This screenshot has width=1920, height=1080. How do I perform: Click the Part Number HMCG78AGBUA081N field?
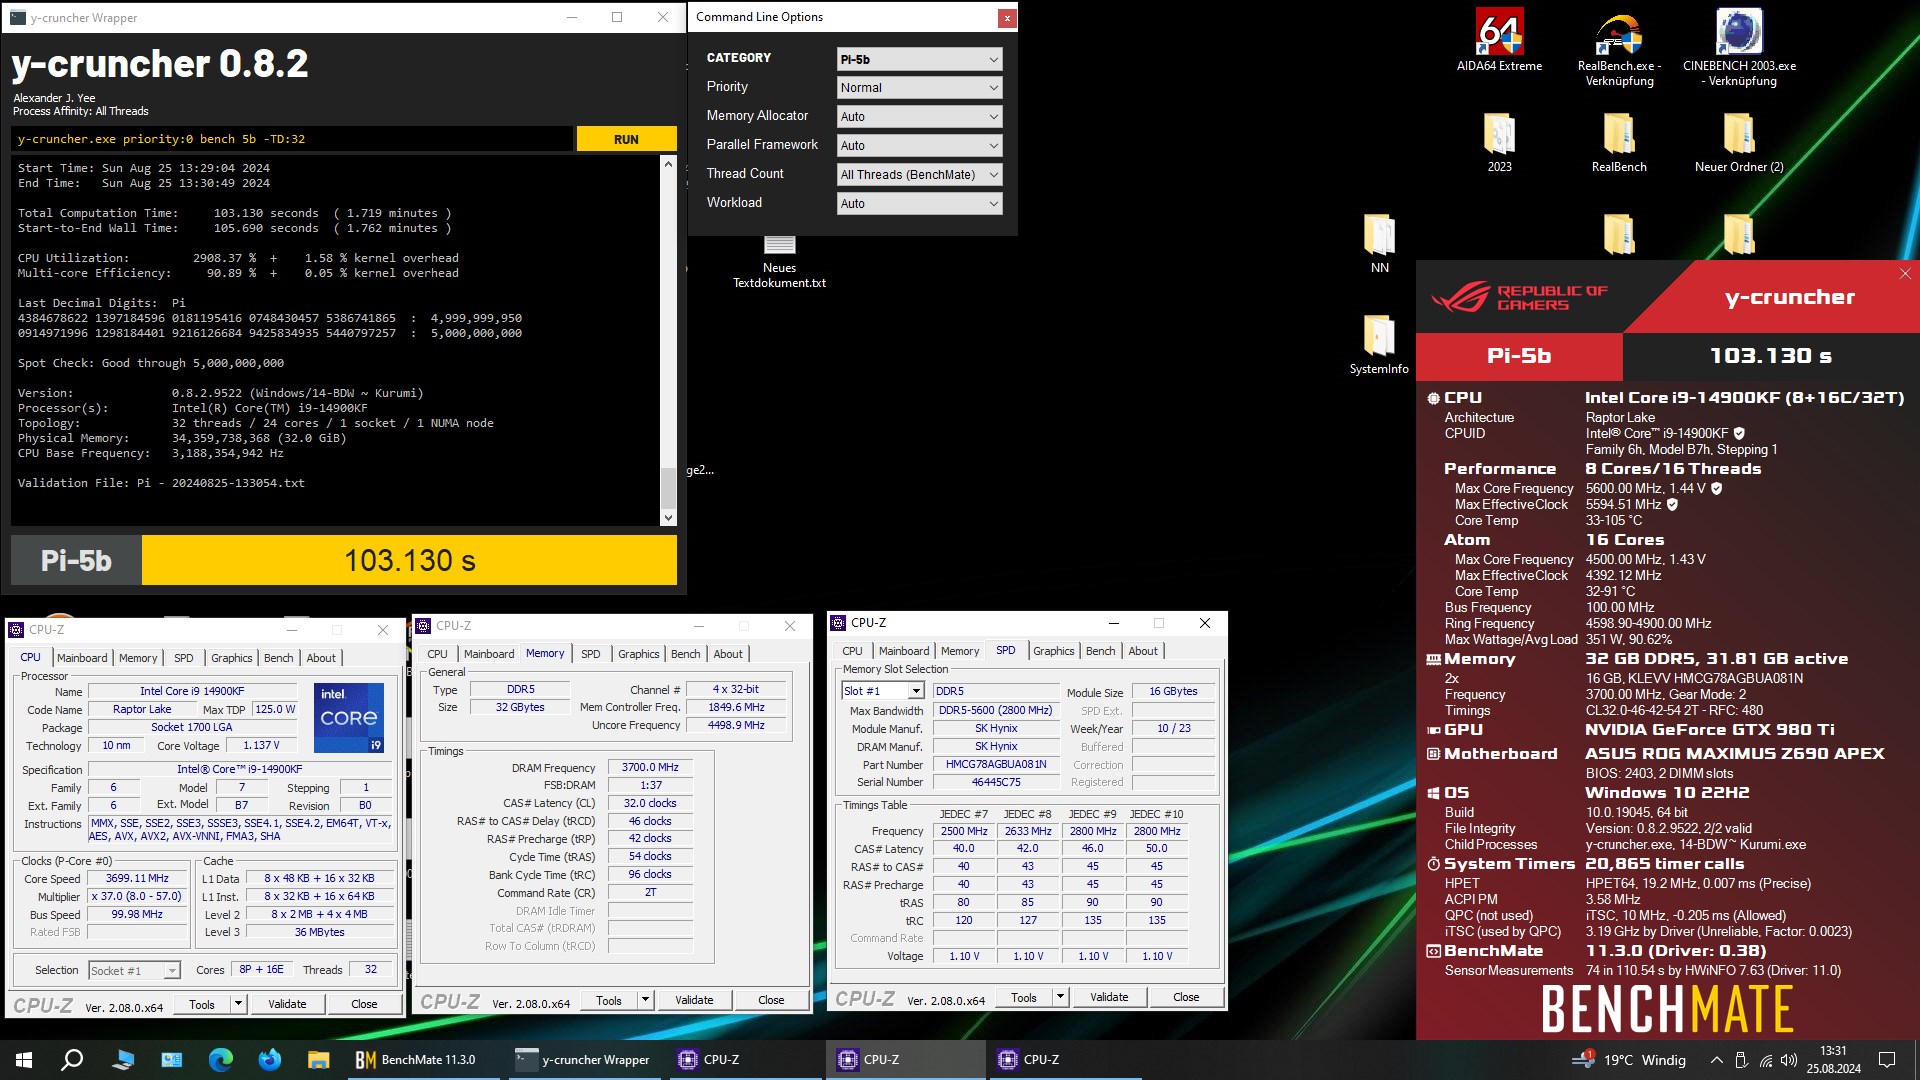(x=996, y=765)
